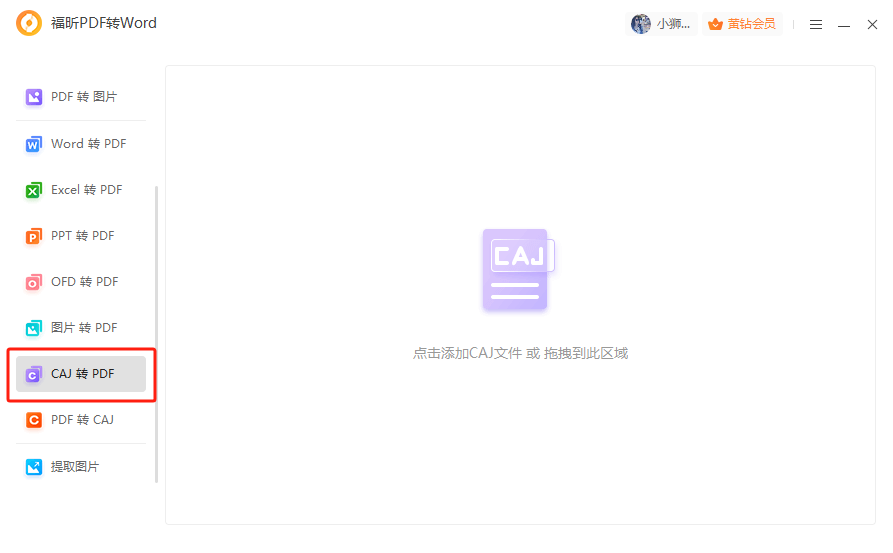The width and height of the screenshot is (893, 553).
Task: Click the 图片 转 PDF icon
Action: (34, 328)
